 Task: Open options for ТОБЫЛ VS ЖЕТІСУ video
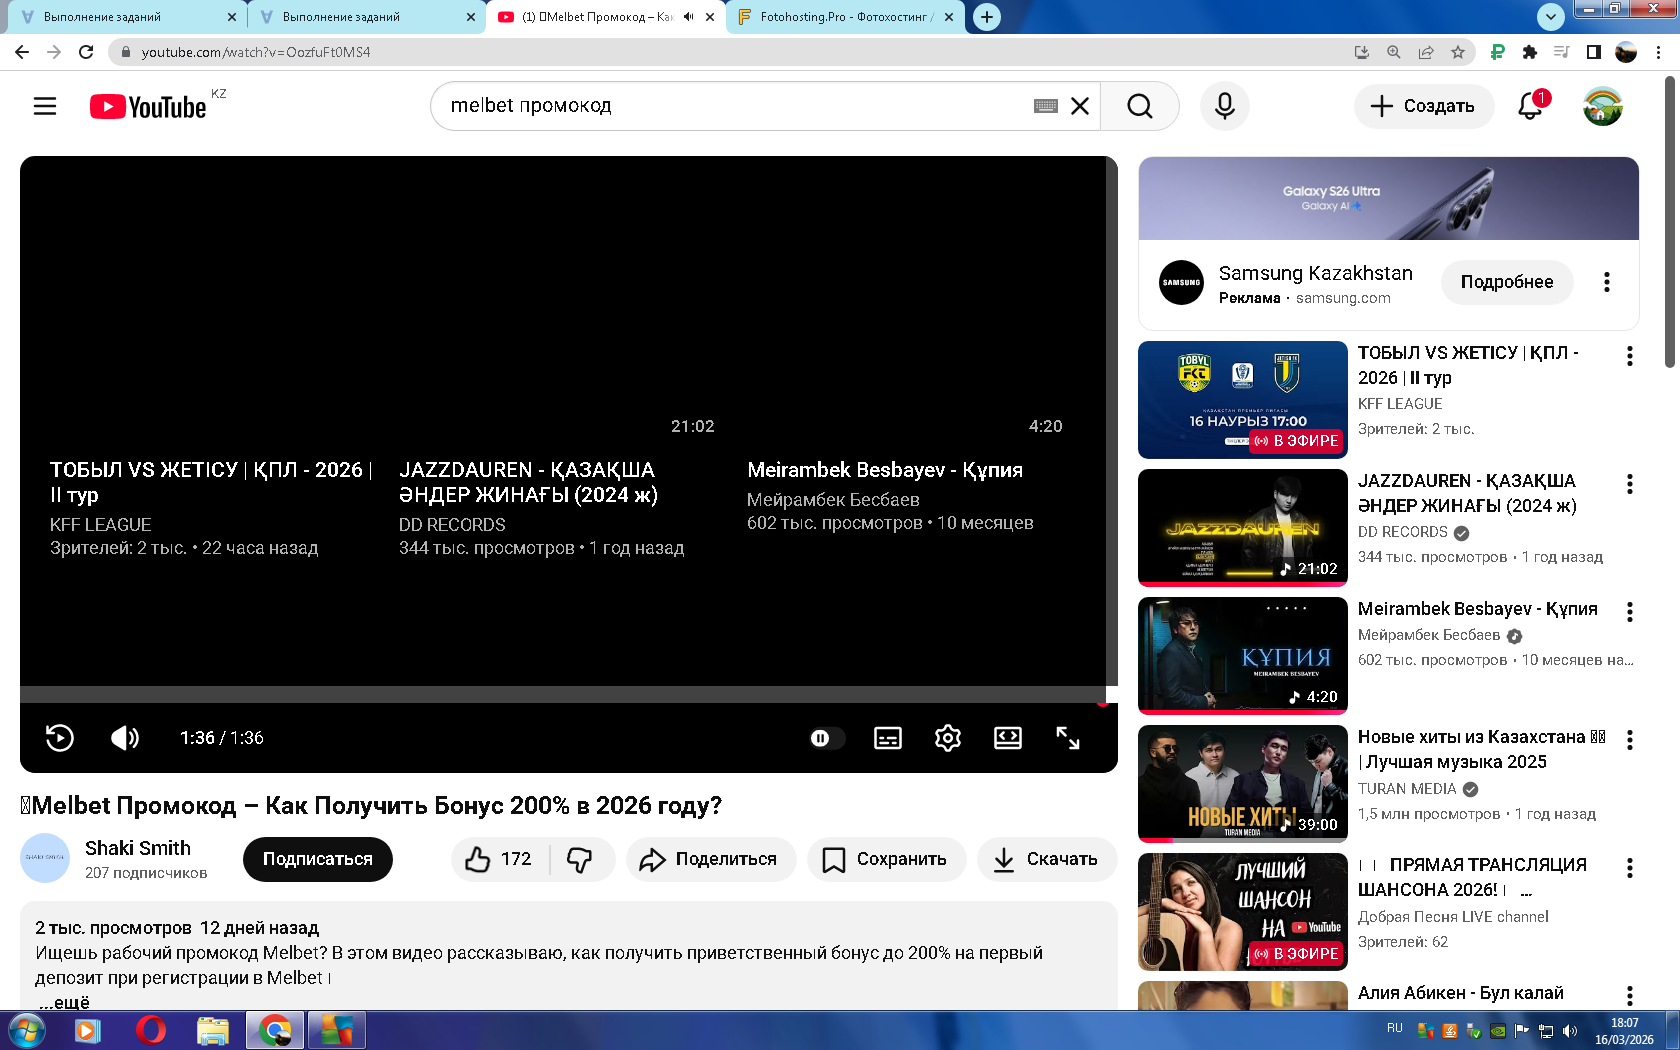[x=1630, y=356]
